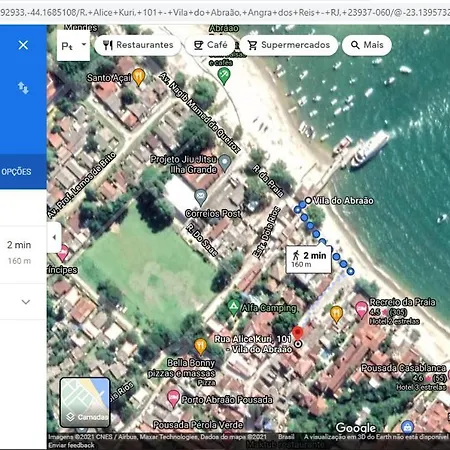The image size is (450, 450).
Task: Select the Correios Post mail pin
Action: point(201,197)
